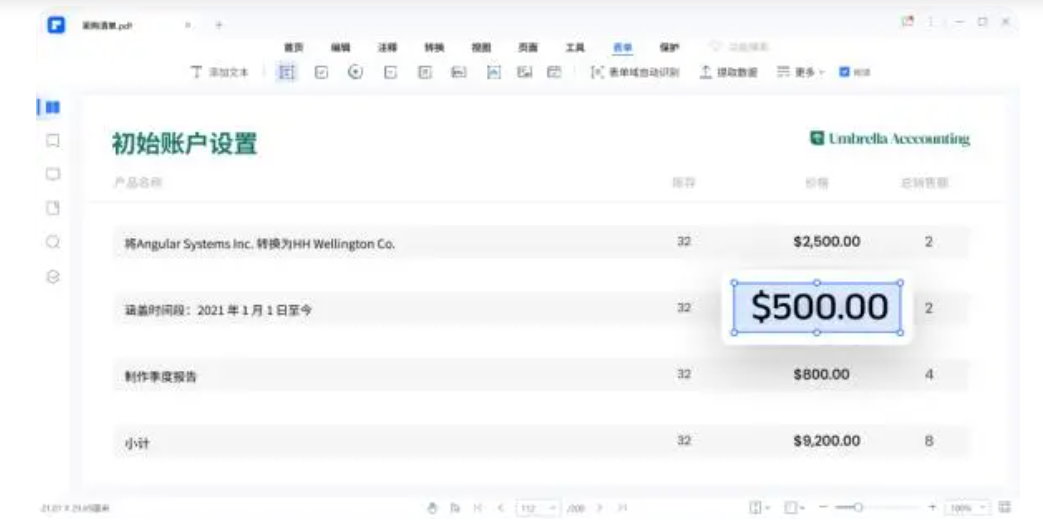Open the attachments sidebar panel
This screenshot has width=1043, height=527.
tap(53, 208)
